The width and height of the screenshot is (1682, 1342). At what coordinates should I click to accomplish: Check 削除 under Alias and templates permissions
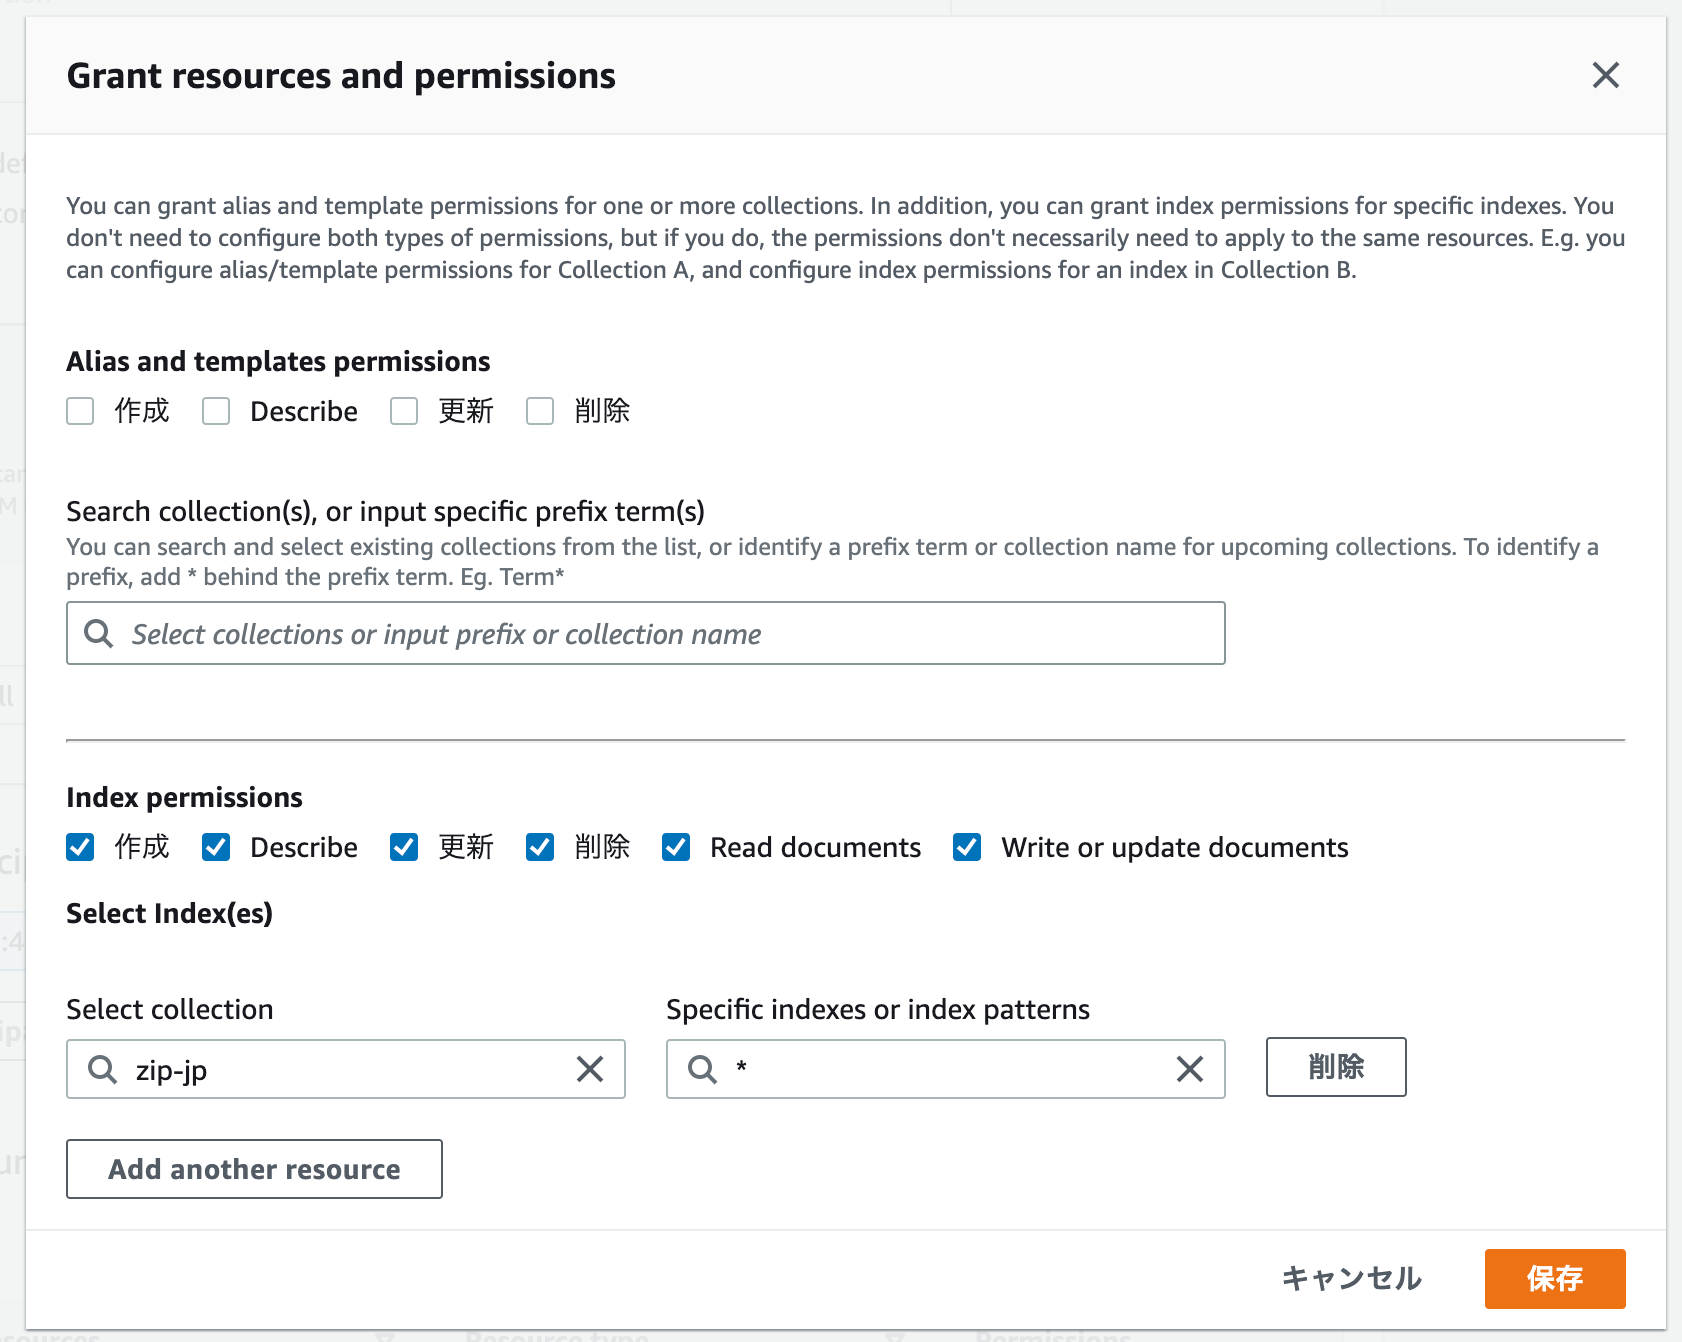(540, 410)
